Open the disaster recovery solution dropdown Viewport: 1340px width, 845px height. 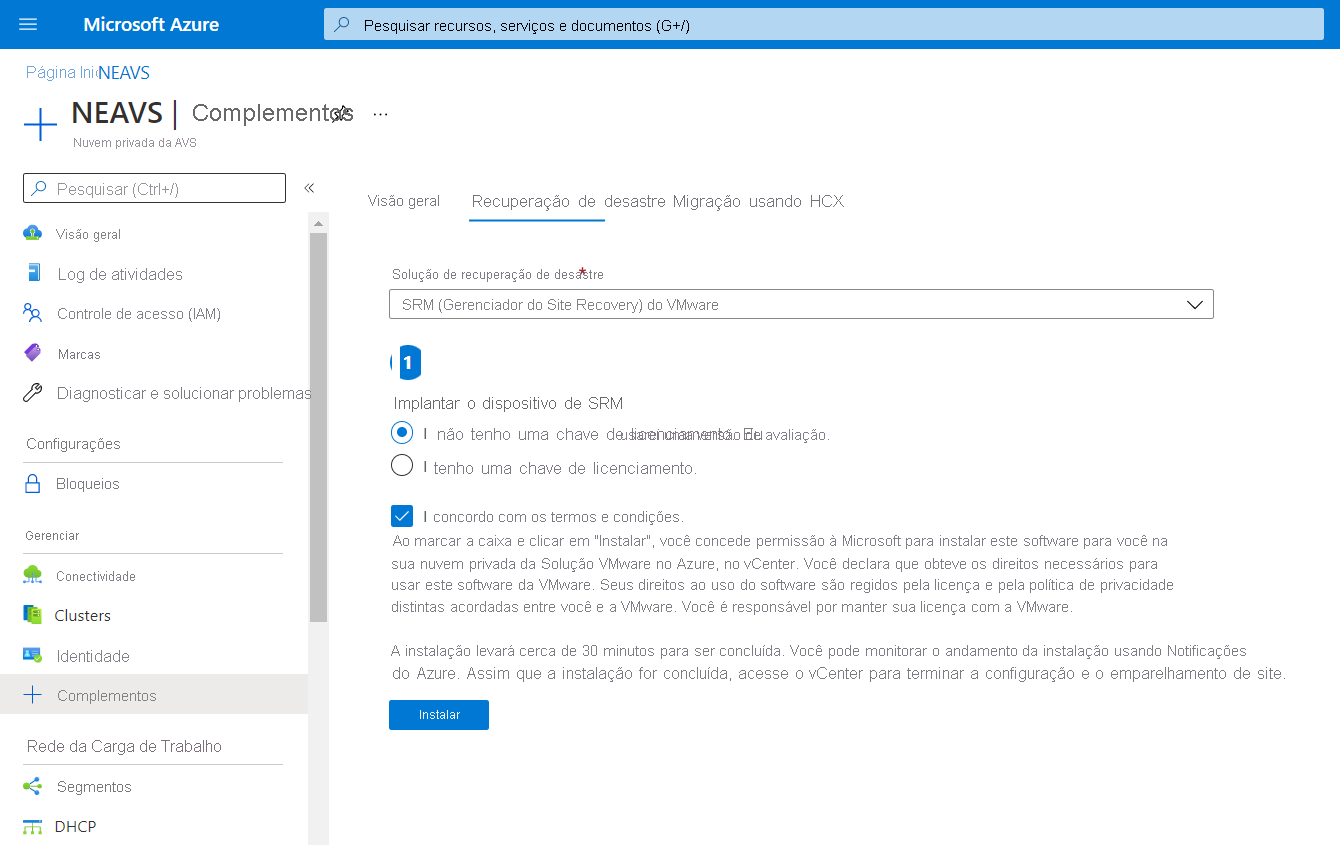coord(801,304)
